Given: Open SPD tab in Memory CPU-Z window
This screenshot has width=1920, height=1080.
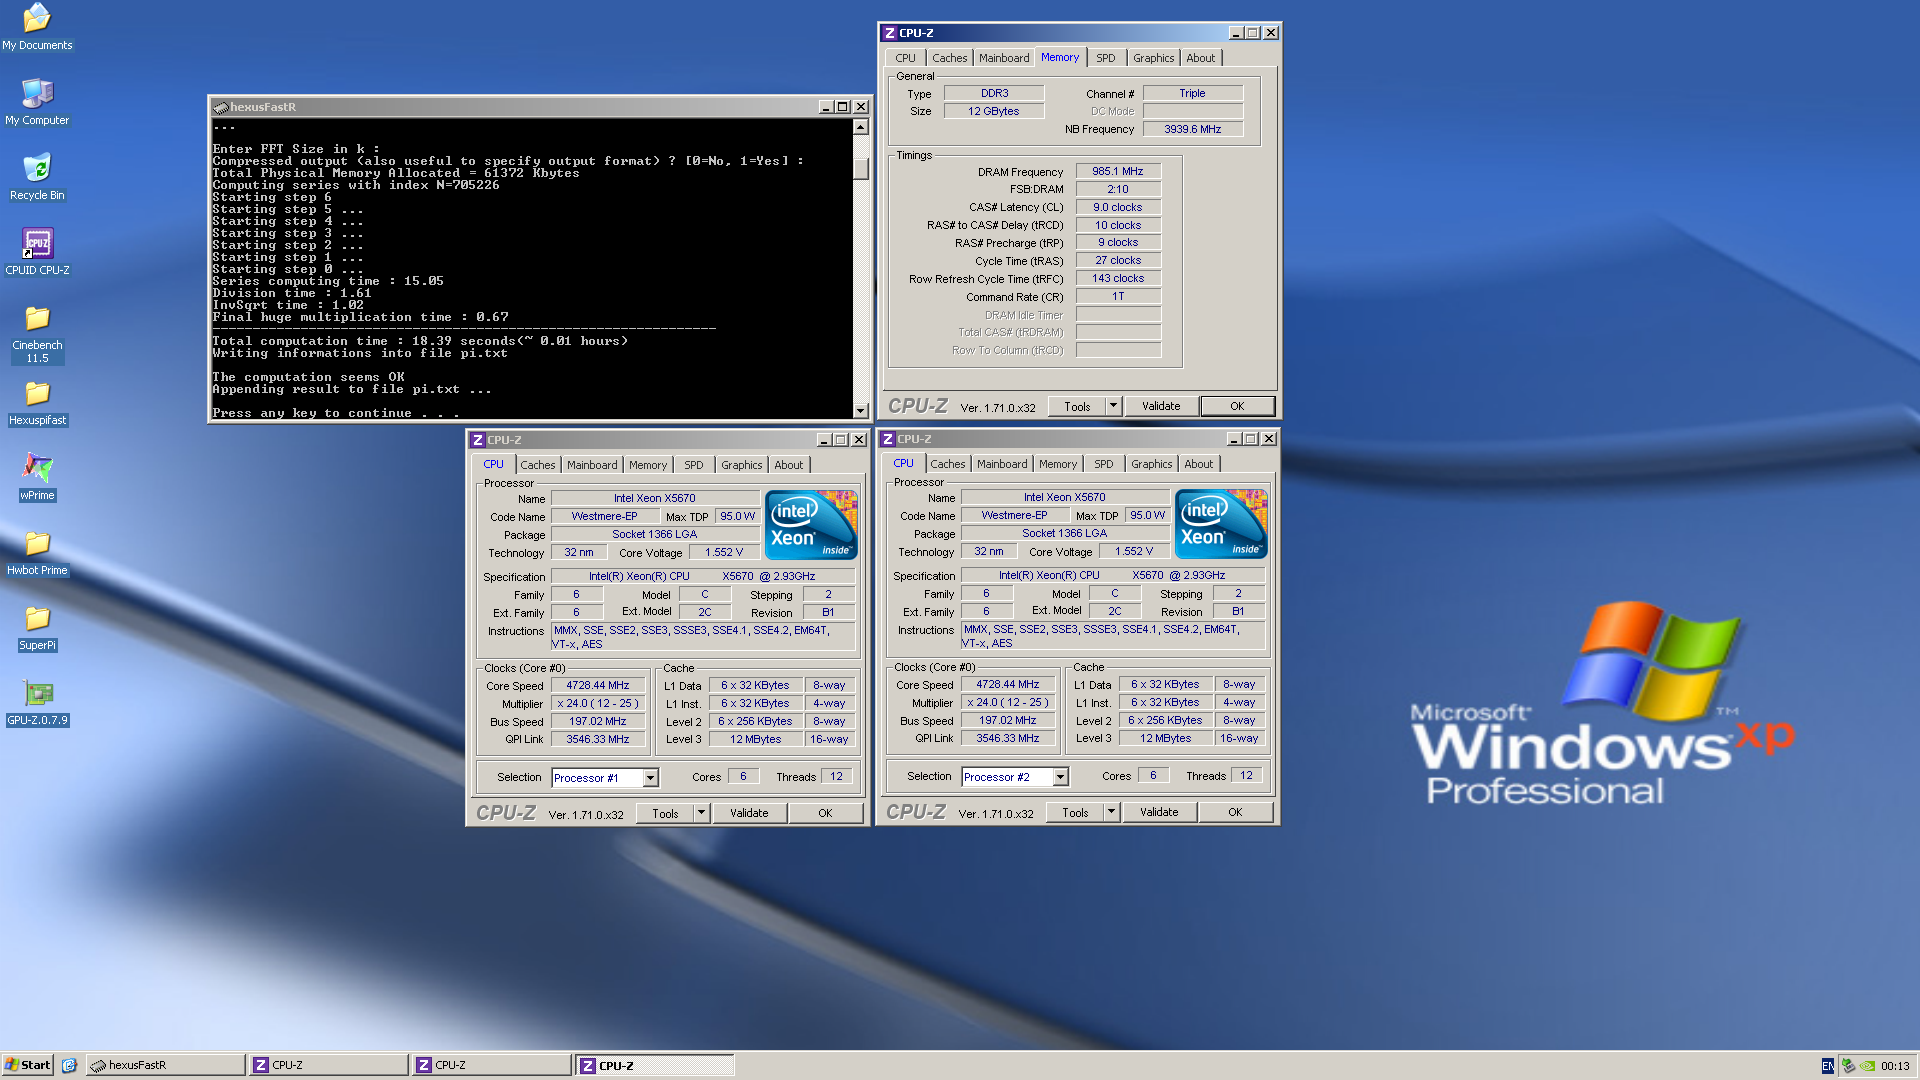Looking at the screenshot, I should tap(1106, 58).
